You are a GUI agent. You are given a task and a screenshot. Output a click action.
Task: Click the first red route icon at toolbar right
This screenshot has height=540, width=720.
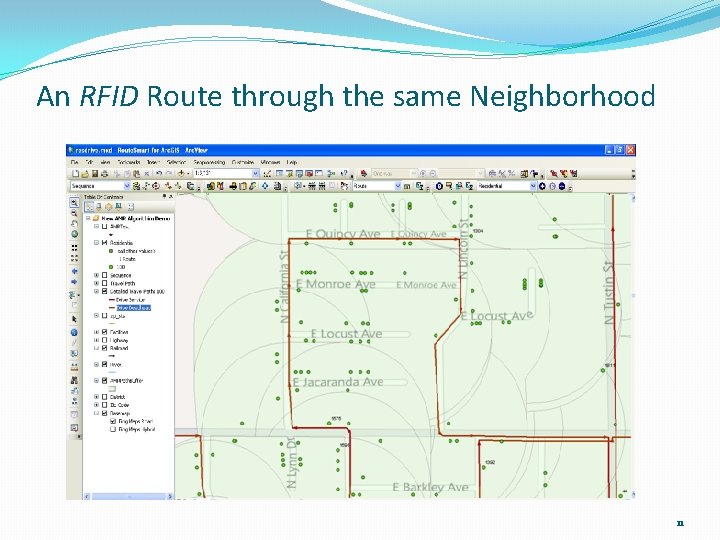554,174
